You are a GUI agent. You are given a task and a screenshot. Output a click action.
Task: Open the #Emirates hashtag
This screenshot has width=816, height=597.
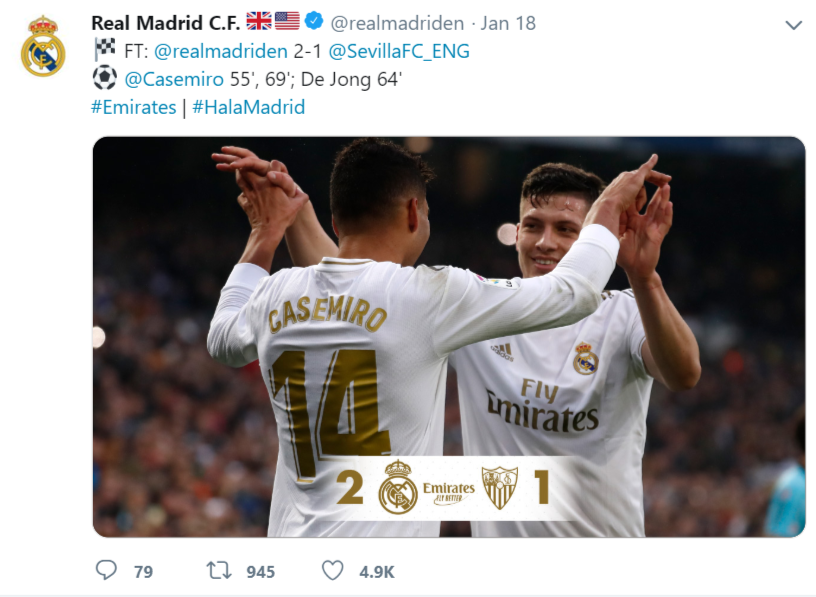tap(134, 107)
